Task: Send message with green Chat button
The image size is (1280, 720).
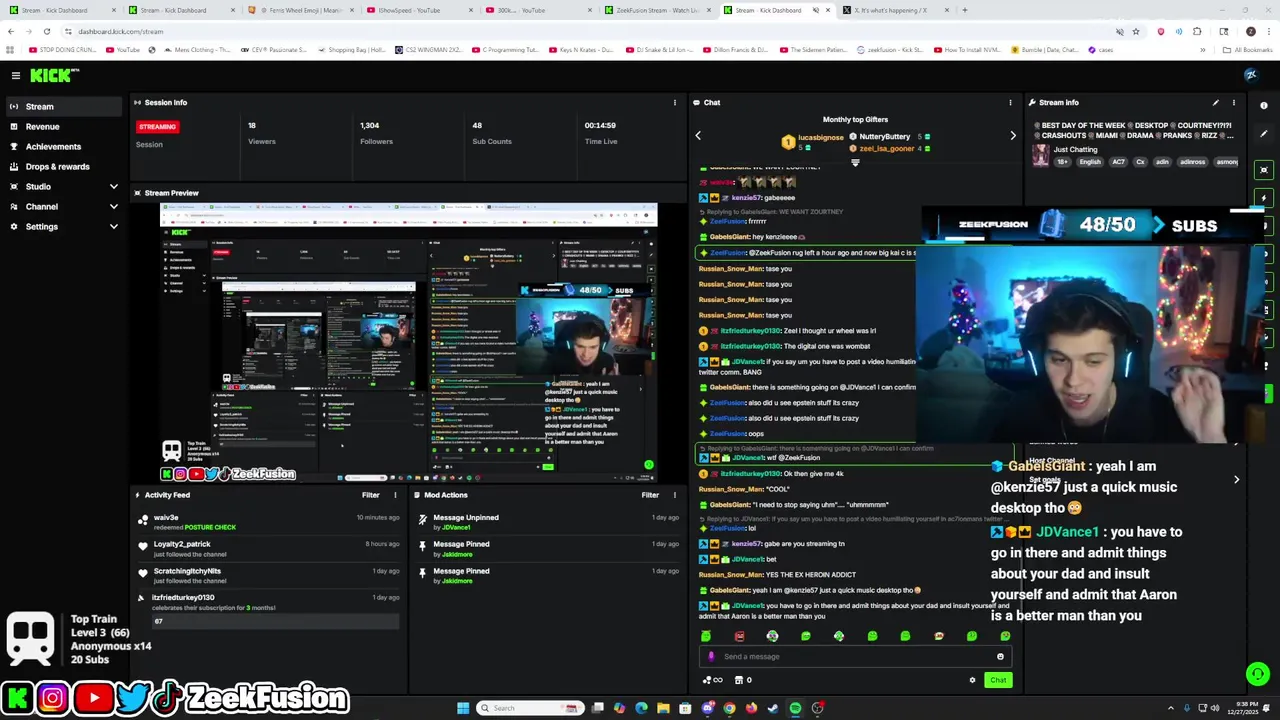Action: (998, 680)
